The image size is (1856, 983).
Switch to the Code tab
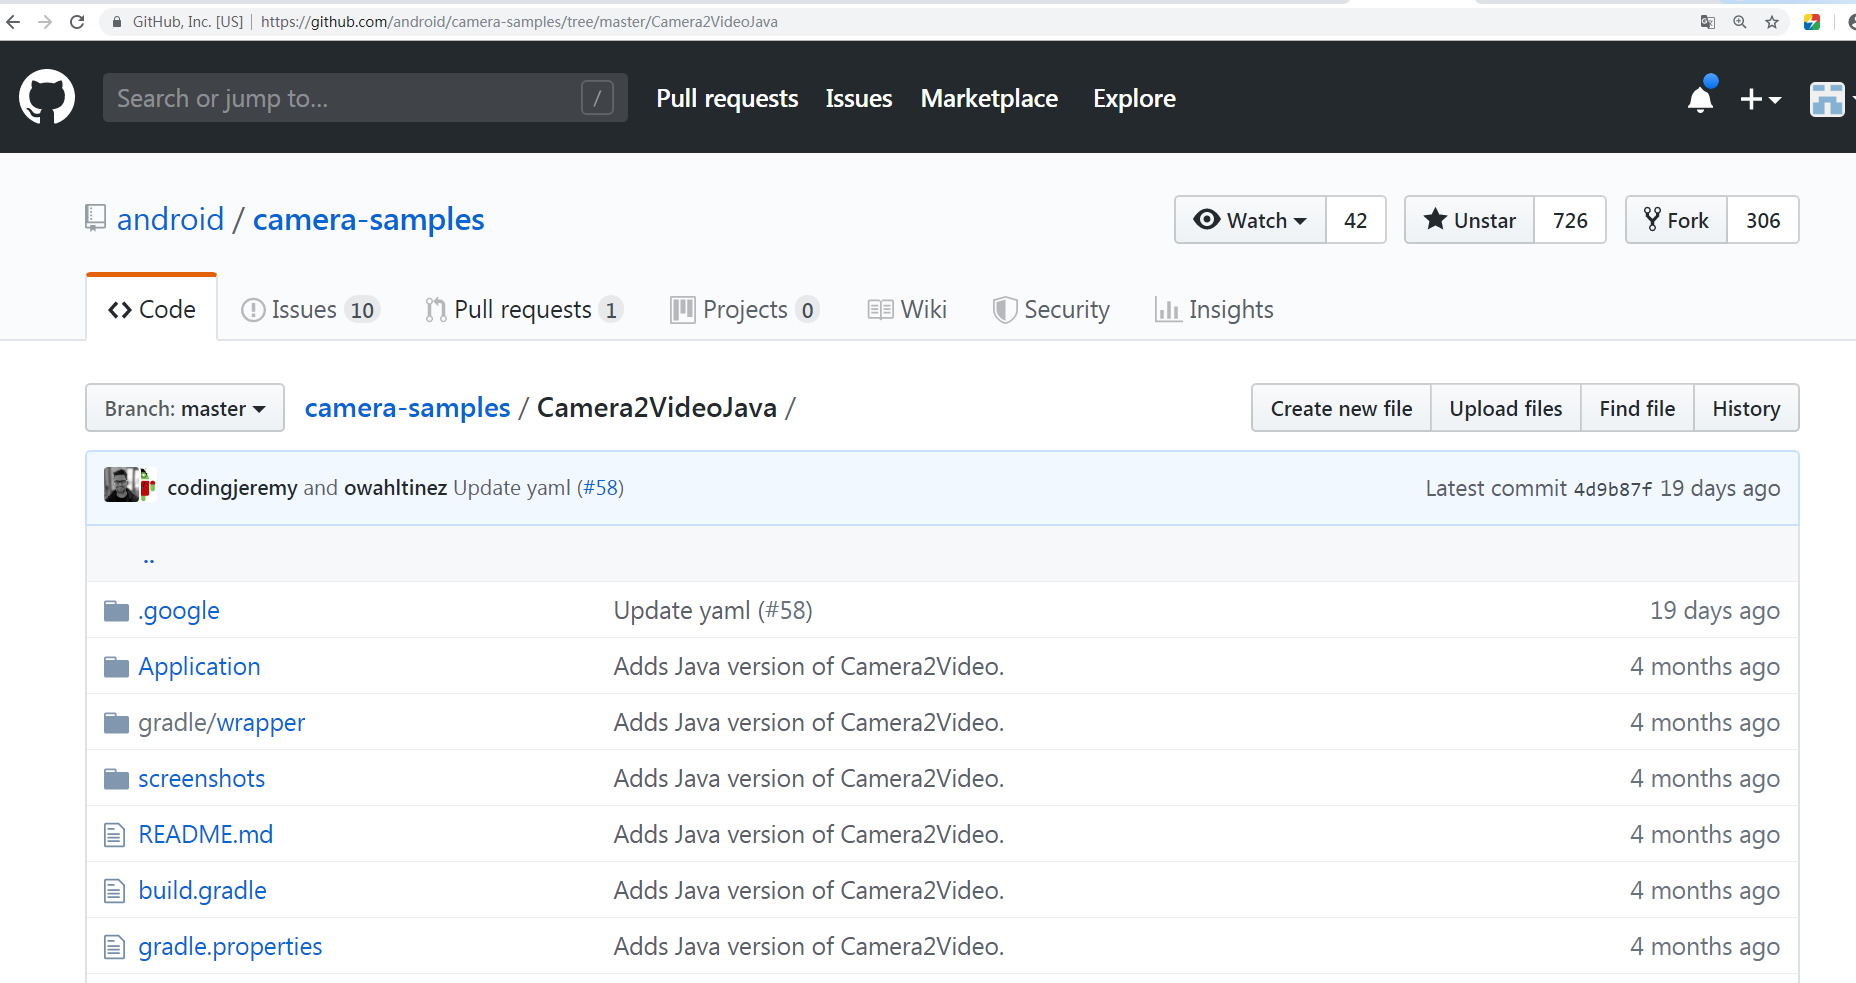pos(152,309)
